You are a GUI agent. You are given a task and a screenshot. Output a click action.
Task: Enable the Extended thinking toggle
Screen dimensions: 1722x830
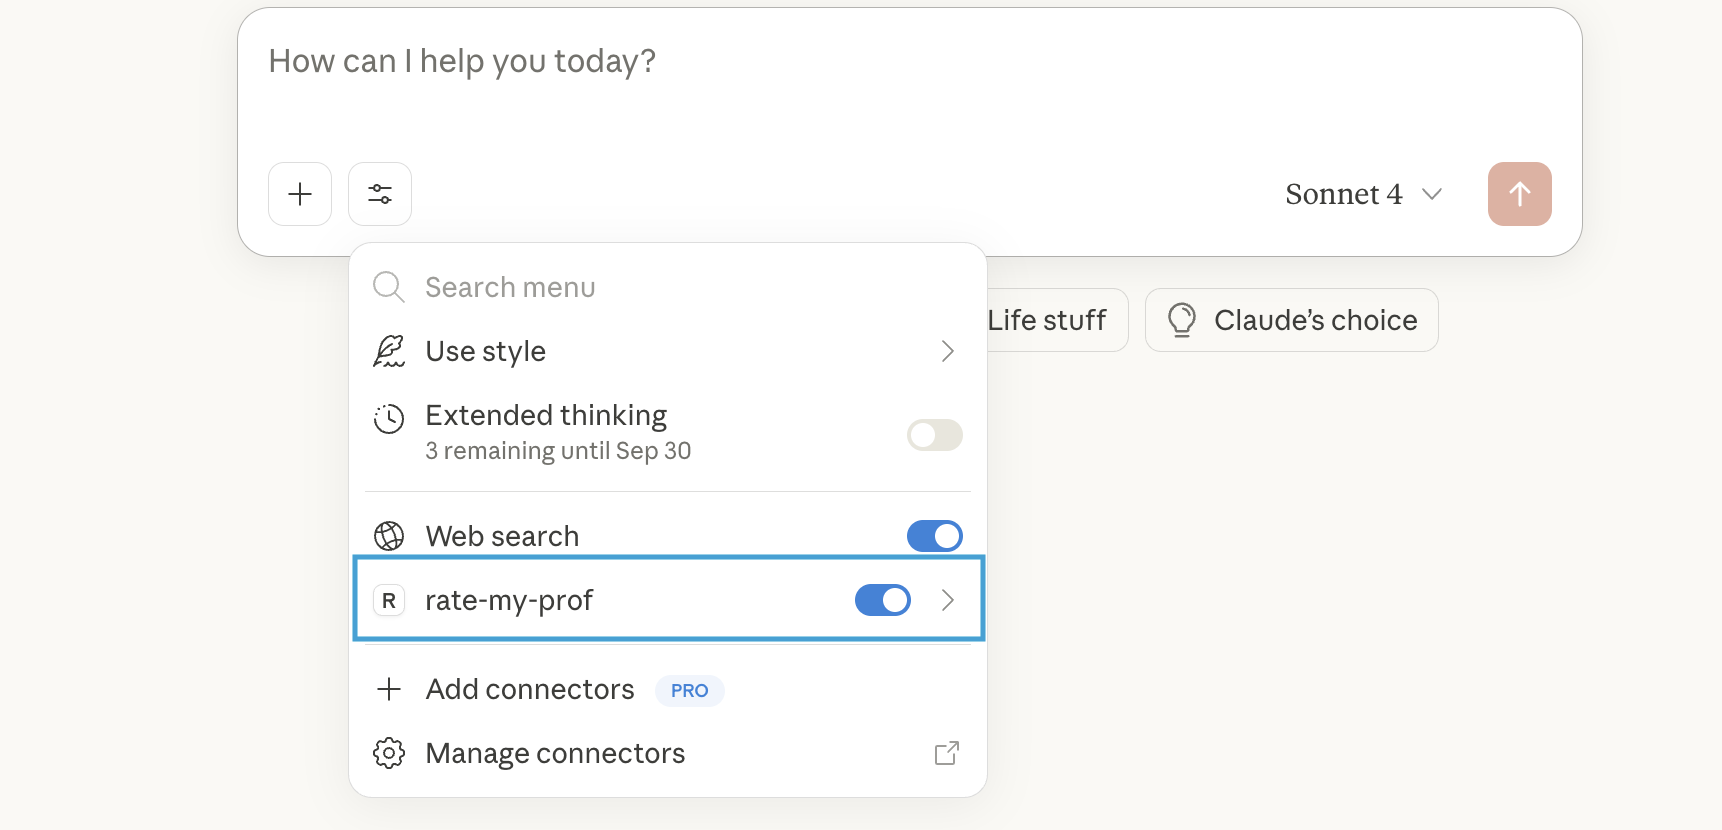[x=935, y=435]
